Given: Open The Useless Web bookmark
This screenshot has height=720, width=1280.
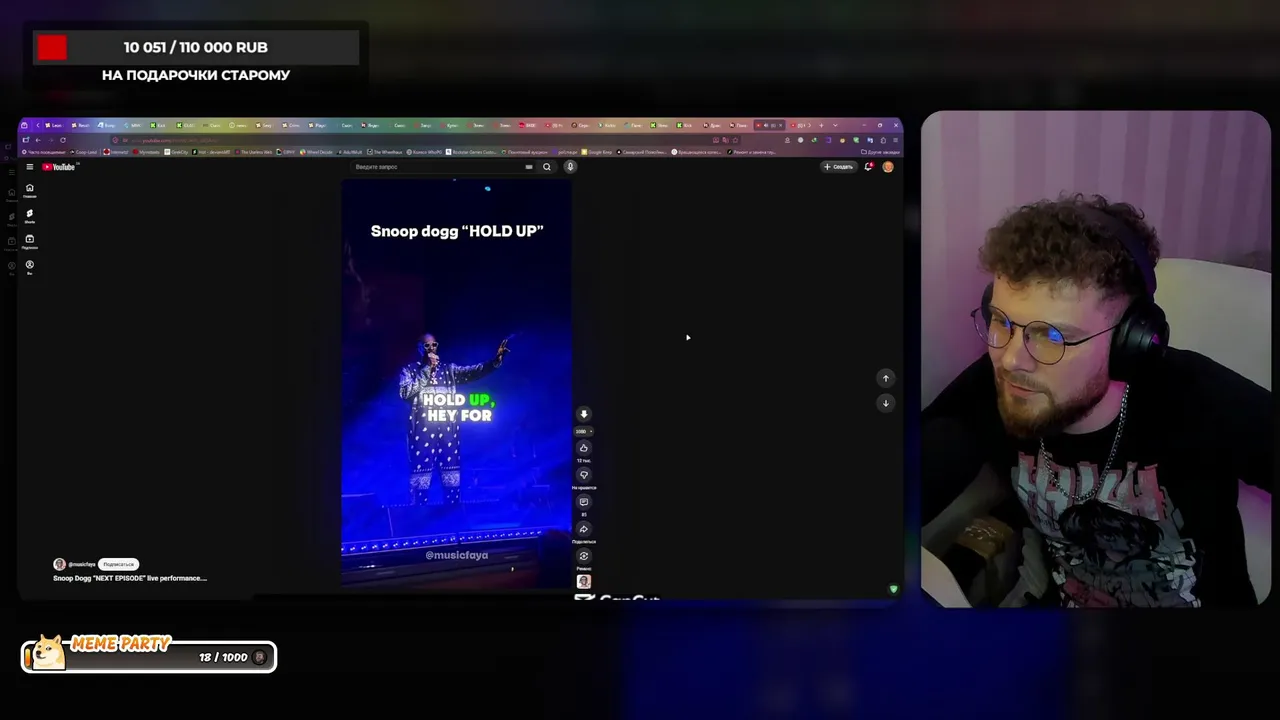Looking at the screenshot, I should coord(253,152).
